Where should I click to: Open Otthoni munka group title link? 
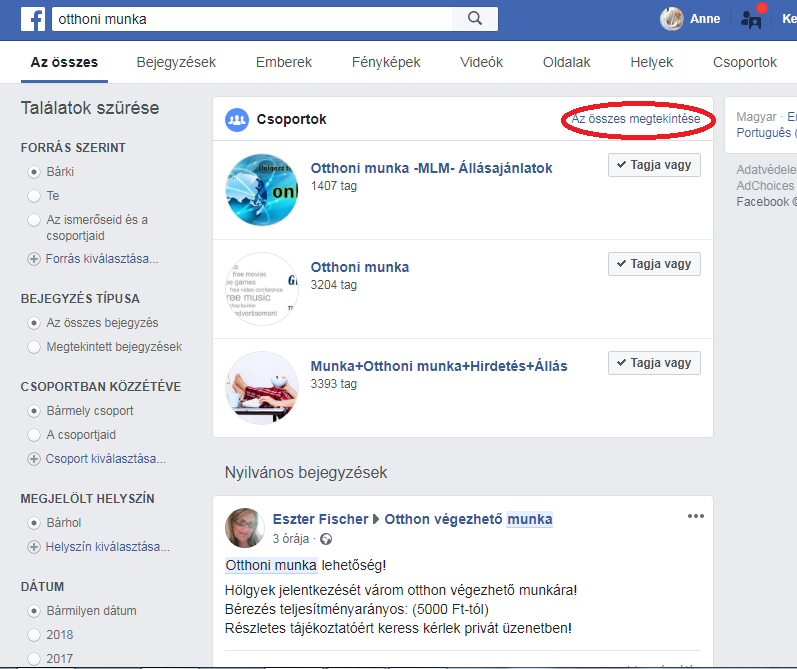coord(360,267)
